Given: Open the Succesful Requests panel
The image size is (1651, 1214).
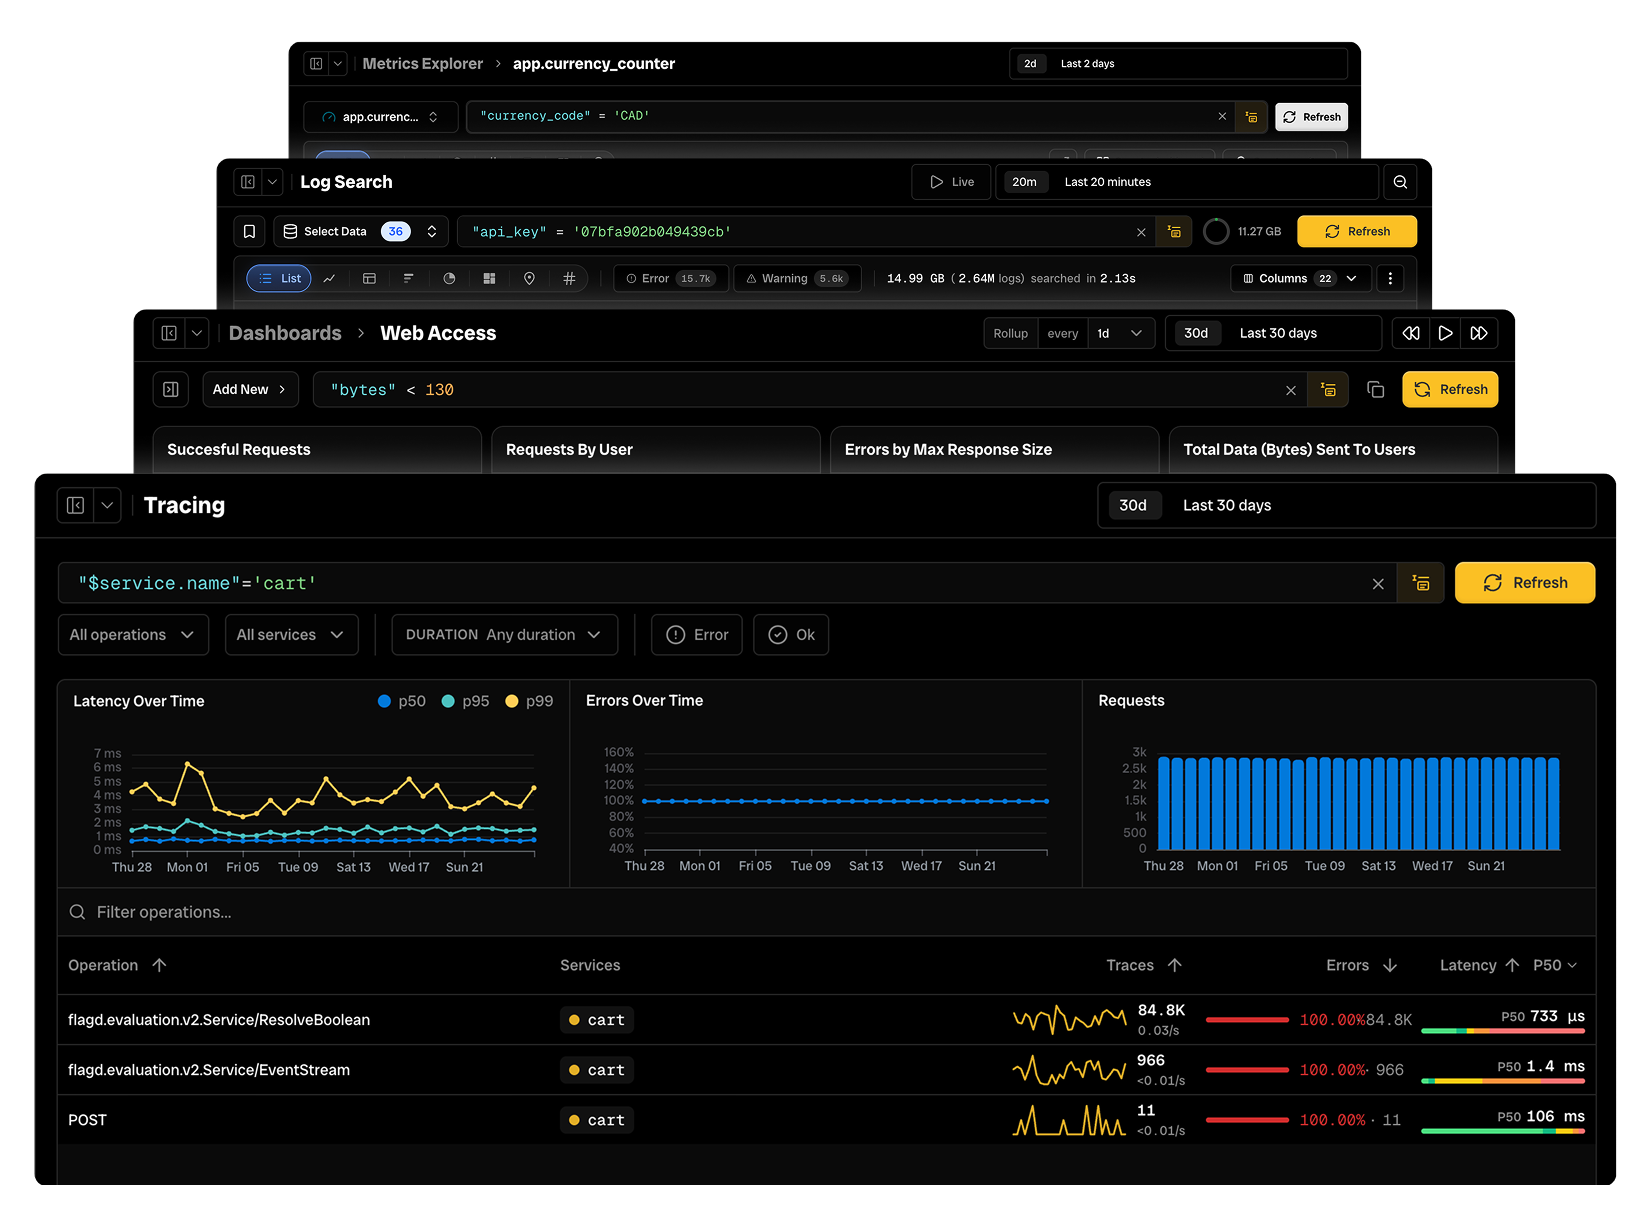Looking at the screenshot, I should (317, 450).
